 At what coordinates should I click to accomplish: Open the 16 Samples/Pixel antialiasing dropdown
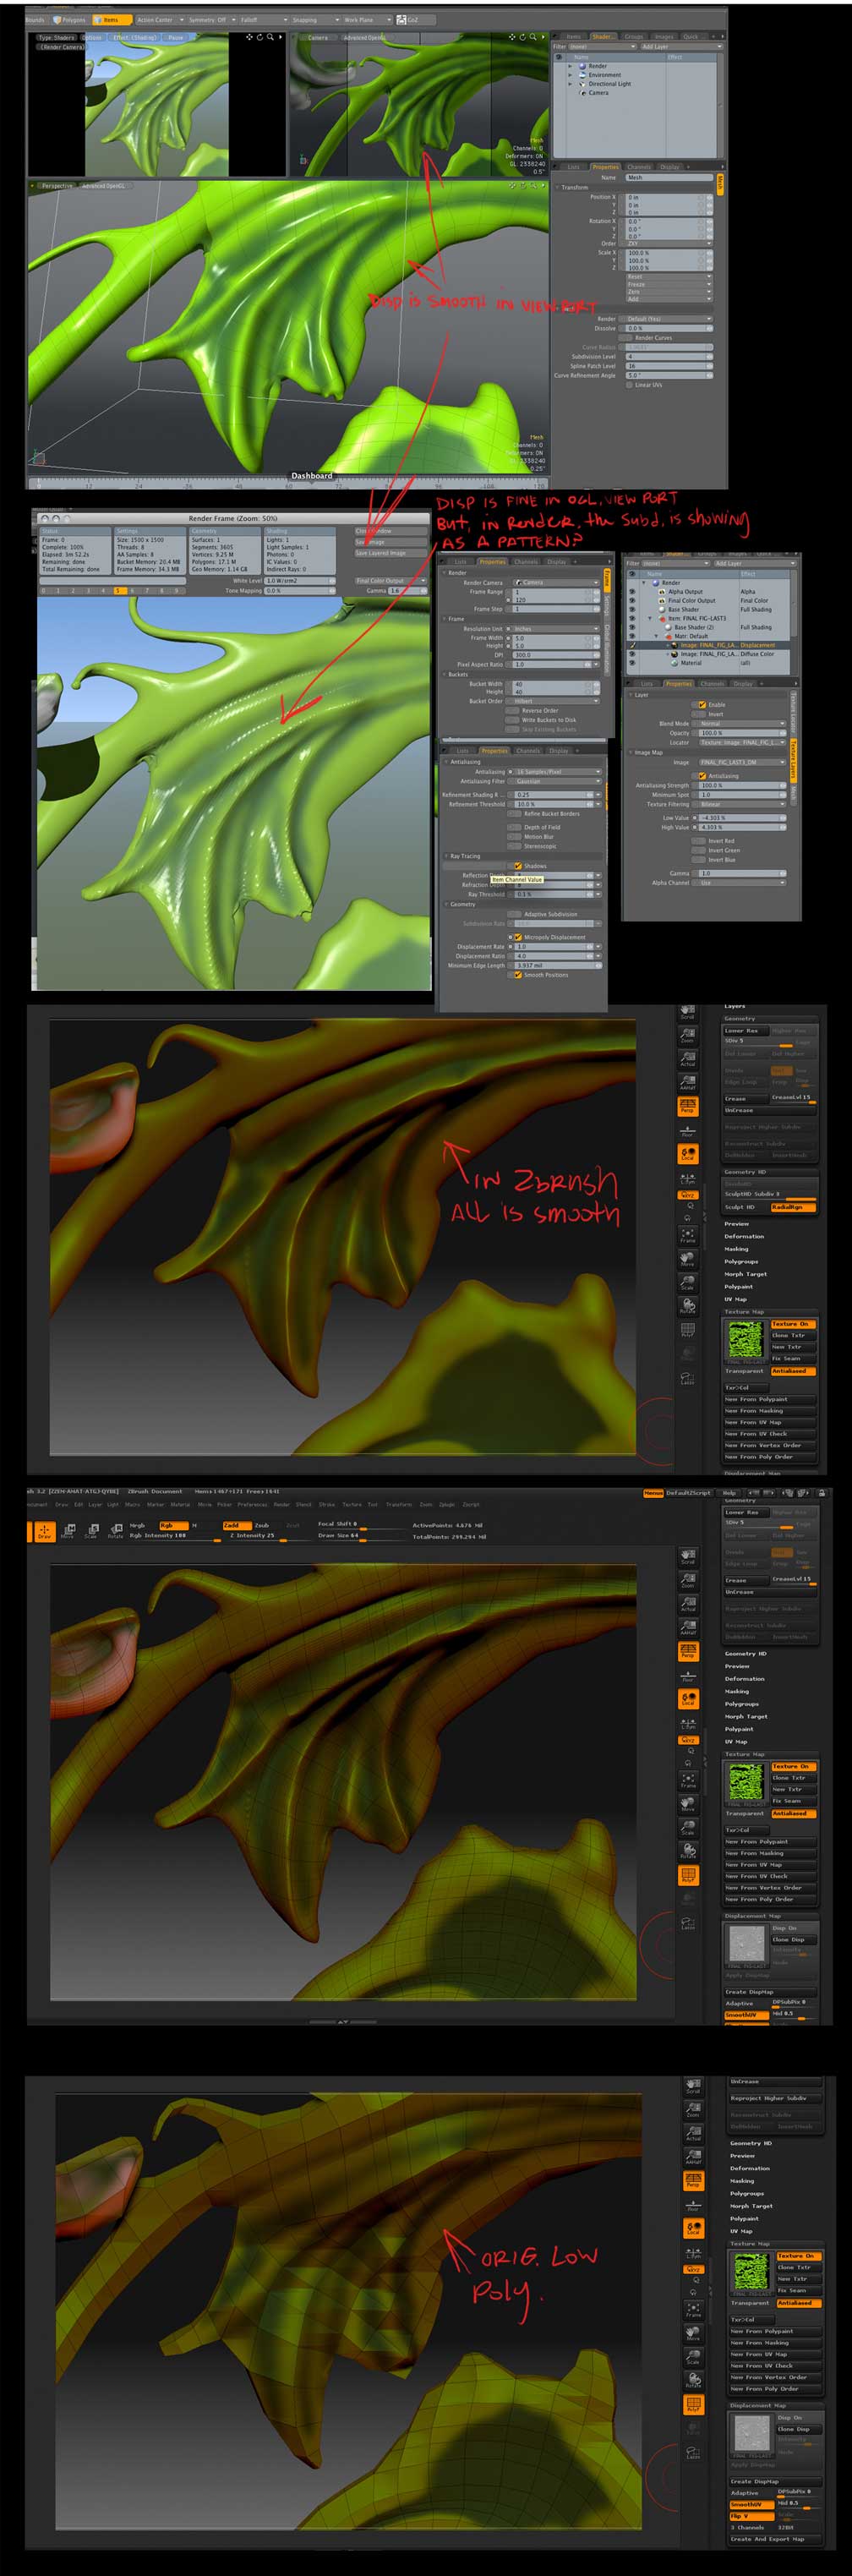pyautogui.click(x=557, y=772)
